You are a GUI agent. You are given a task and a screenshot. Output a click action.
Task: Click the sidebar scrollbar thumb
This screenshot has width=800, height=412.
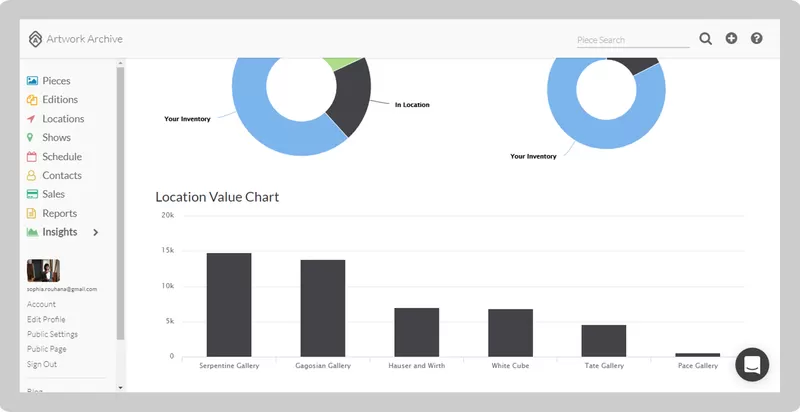click(120, 203)
